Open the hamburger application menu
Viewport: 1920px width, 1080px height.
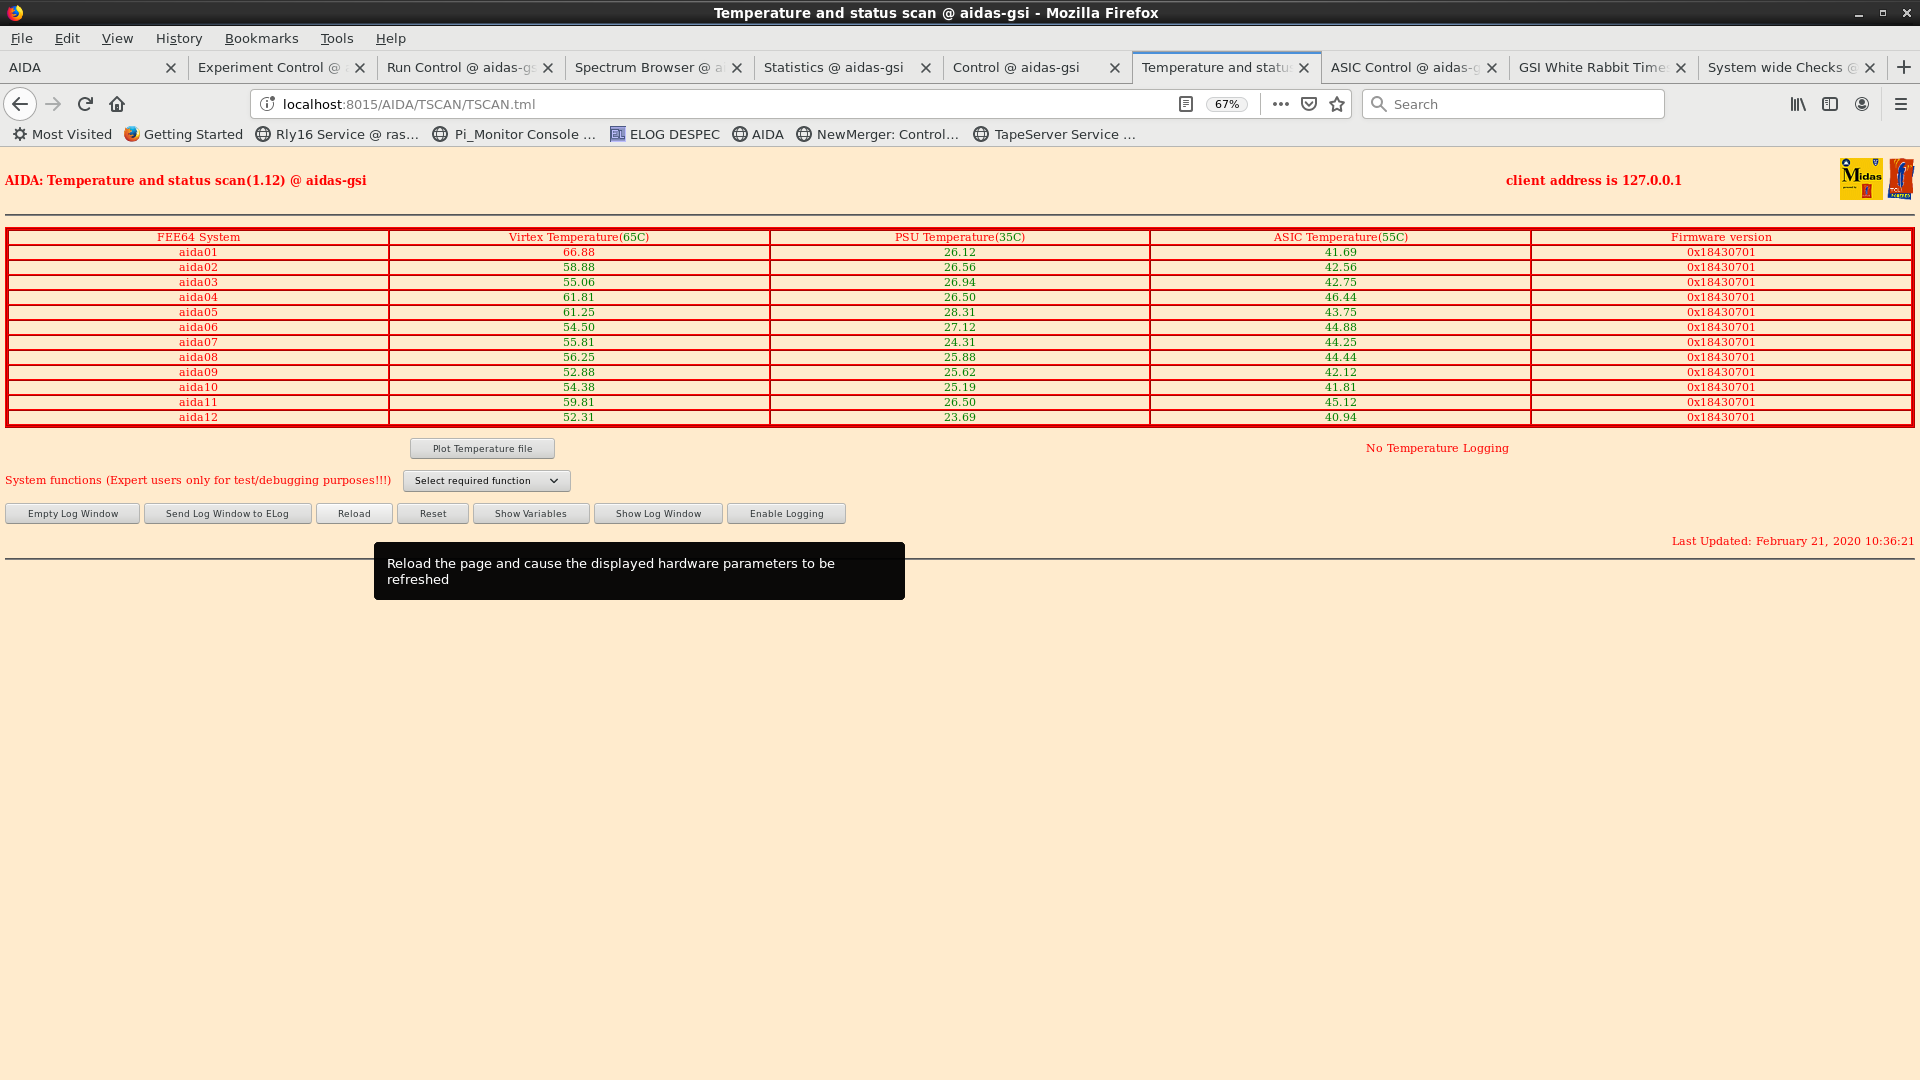(1901, 104)
